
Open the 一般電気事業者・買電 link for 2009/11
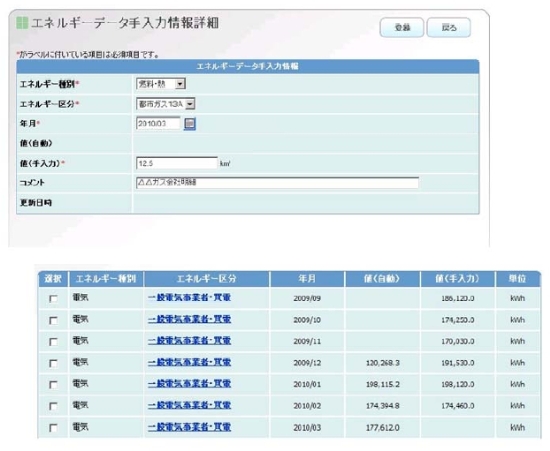coord(189,341)
